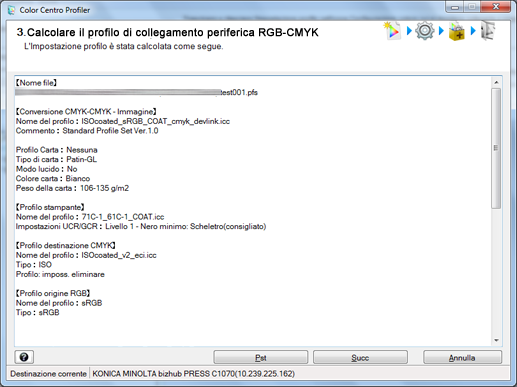Image resolution: width=517 pixels, height=387 pixels.
Task: Click the Modo lucido No line
Action: [x=46, y=169]
